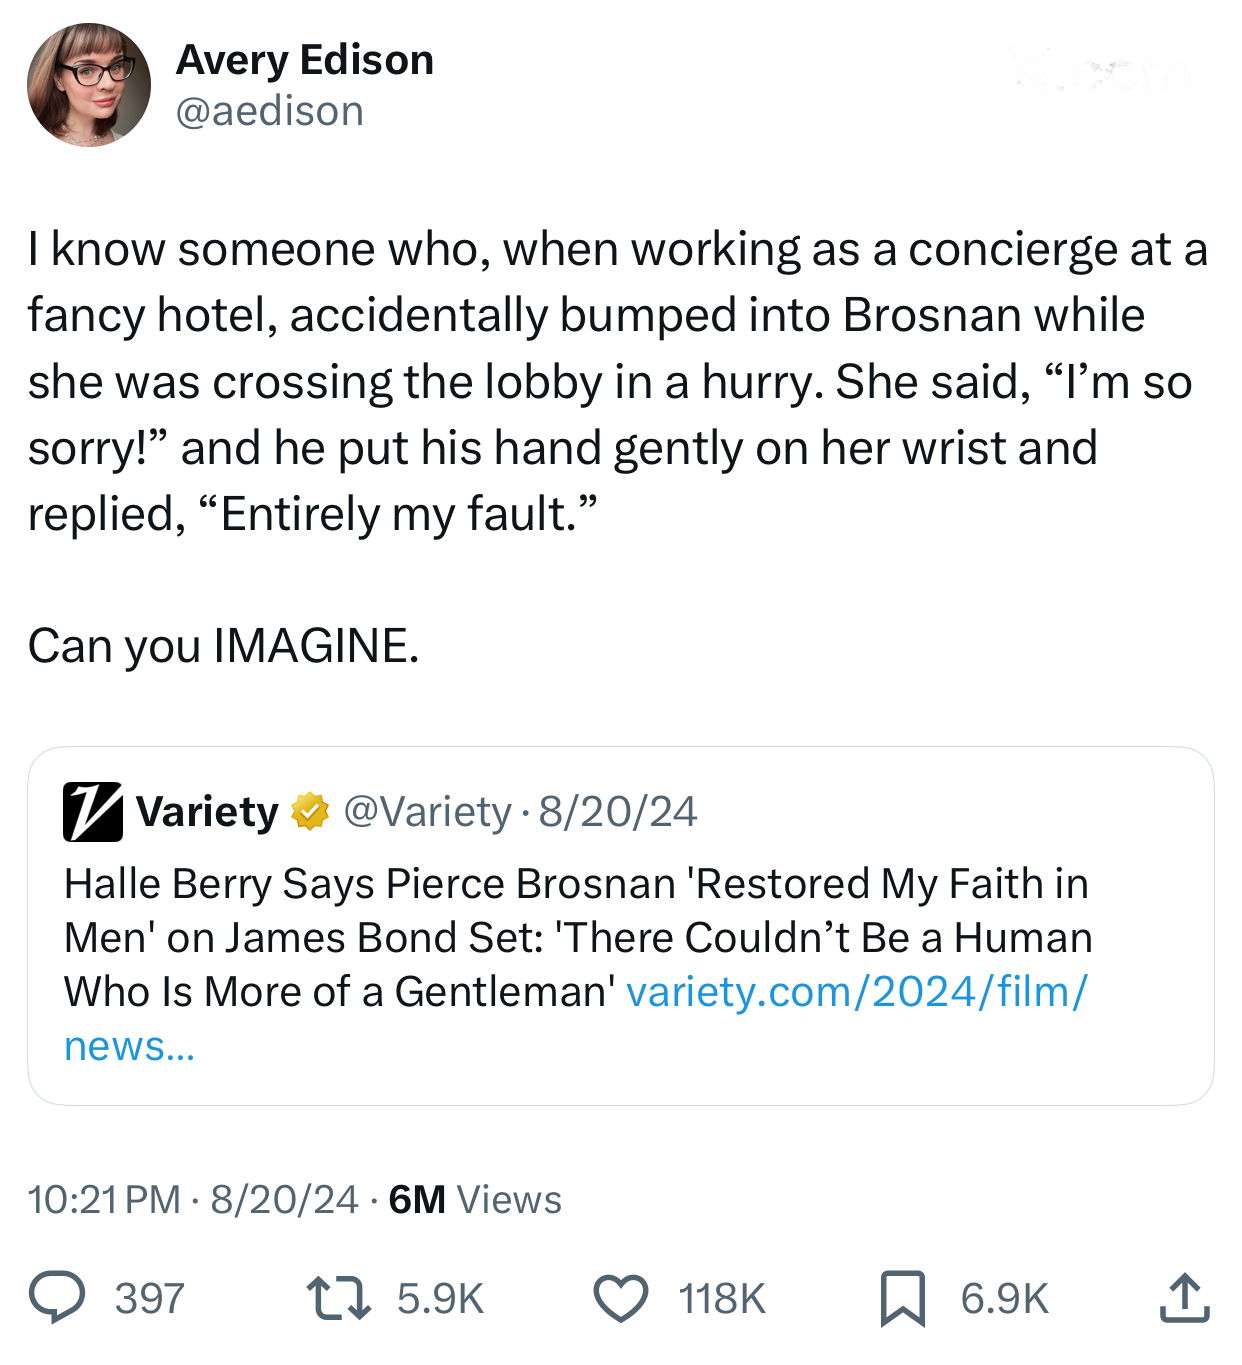Image resolution: width=1242 pixels, height=1365 pixels.
Task: Like the tweet with the heart icon
Action: 621,1298
